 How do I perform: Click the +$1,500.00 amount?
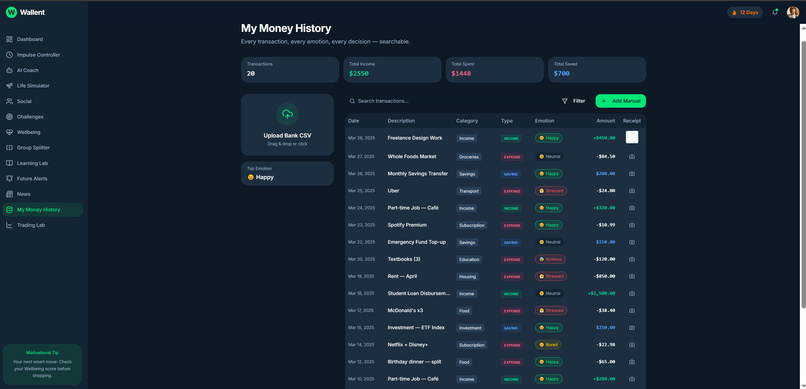(601, 293)
